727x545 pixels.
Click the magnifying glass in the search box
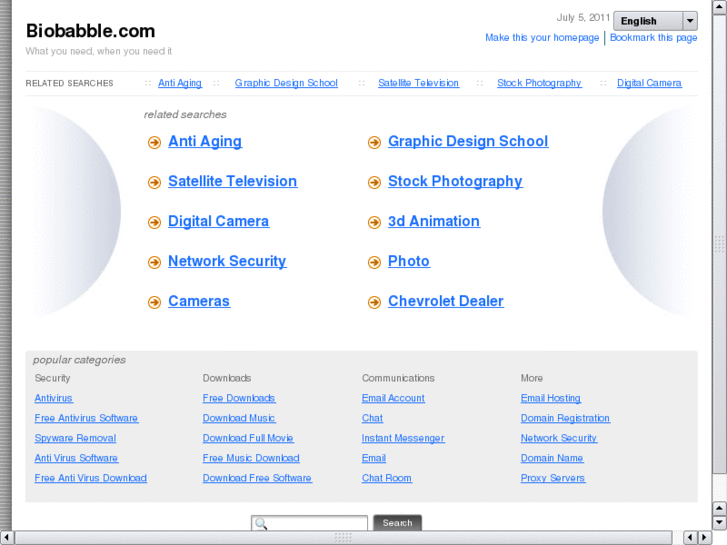point(260,523)
